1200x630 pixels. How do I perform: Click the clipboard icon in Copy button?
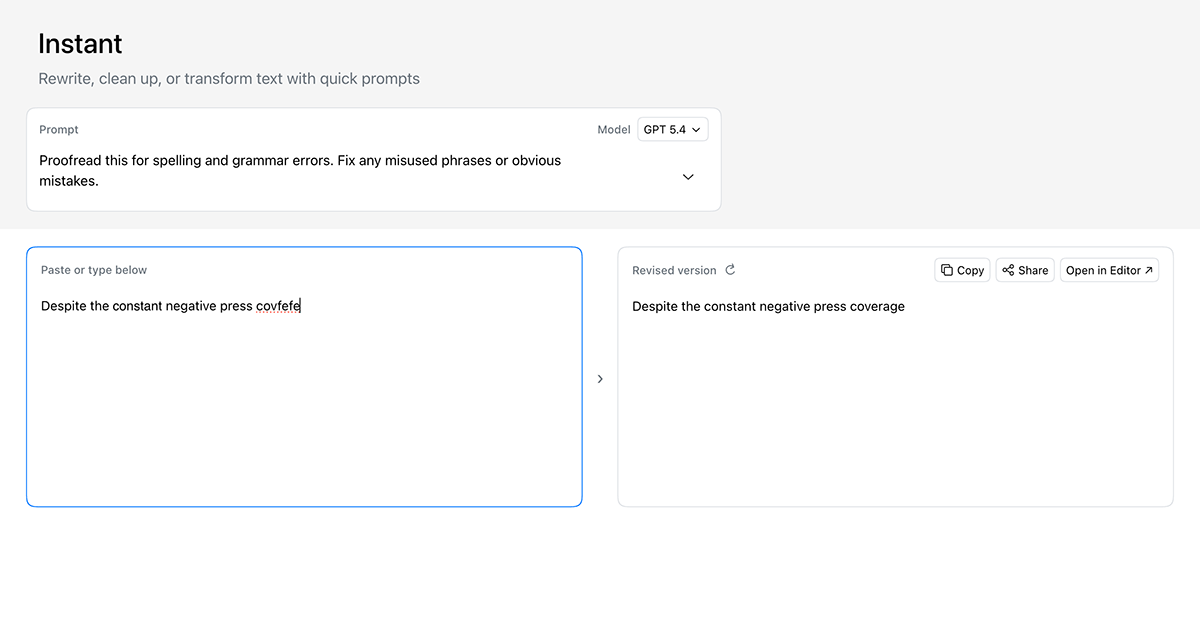947,270
